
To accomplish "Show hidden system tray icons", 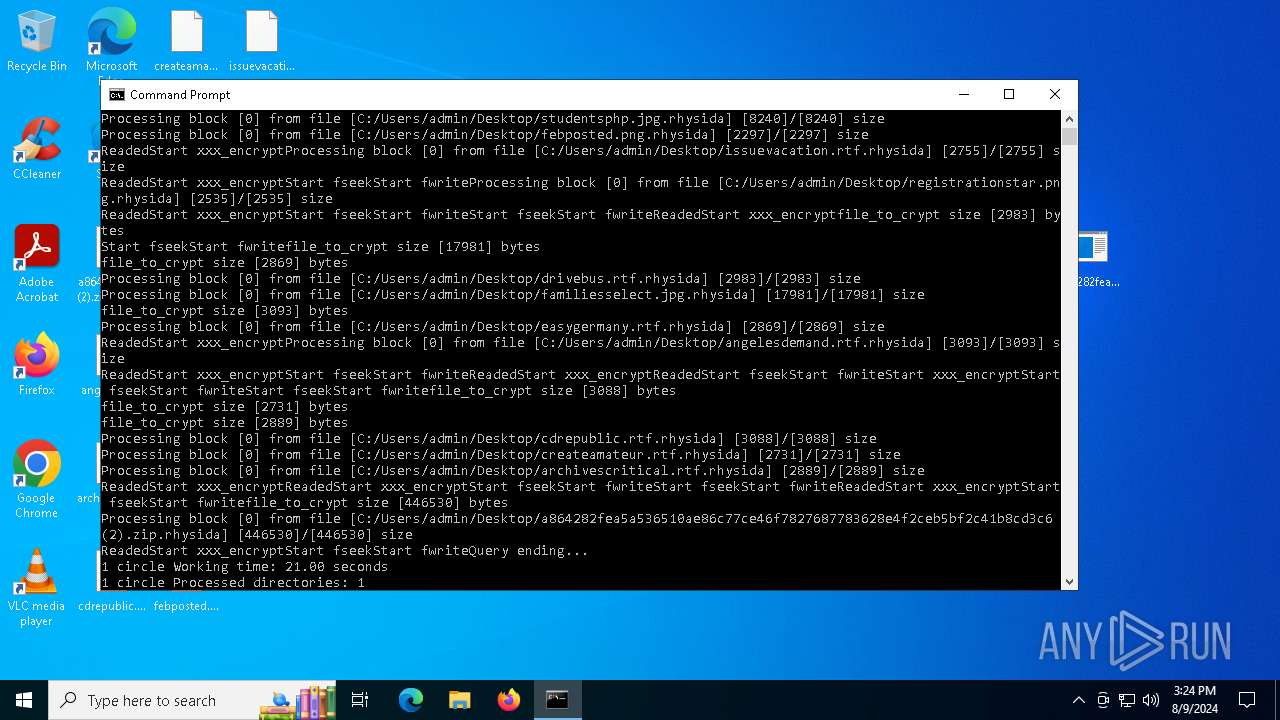I will 1078,700.
